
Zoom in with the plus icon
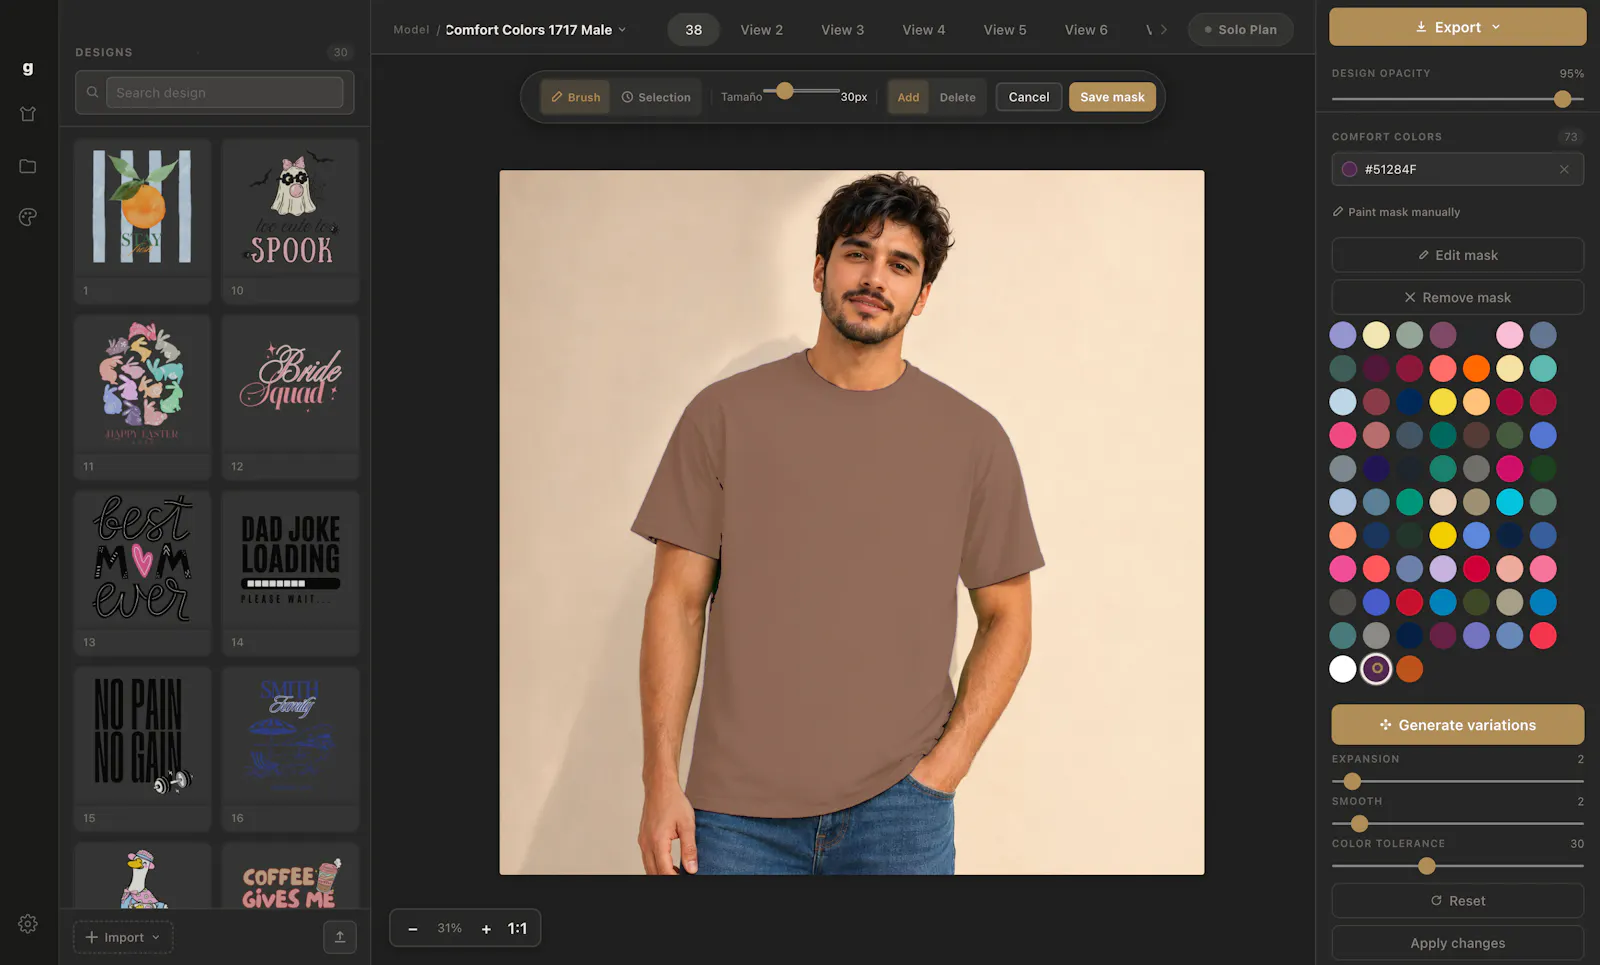pyautogui.click(x=486, y=929)
